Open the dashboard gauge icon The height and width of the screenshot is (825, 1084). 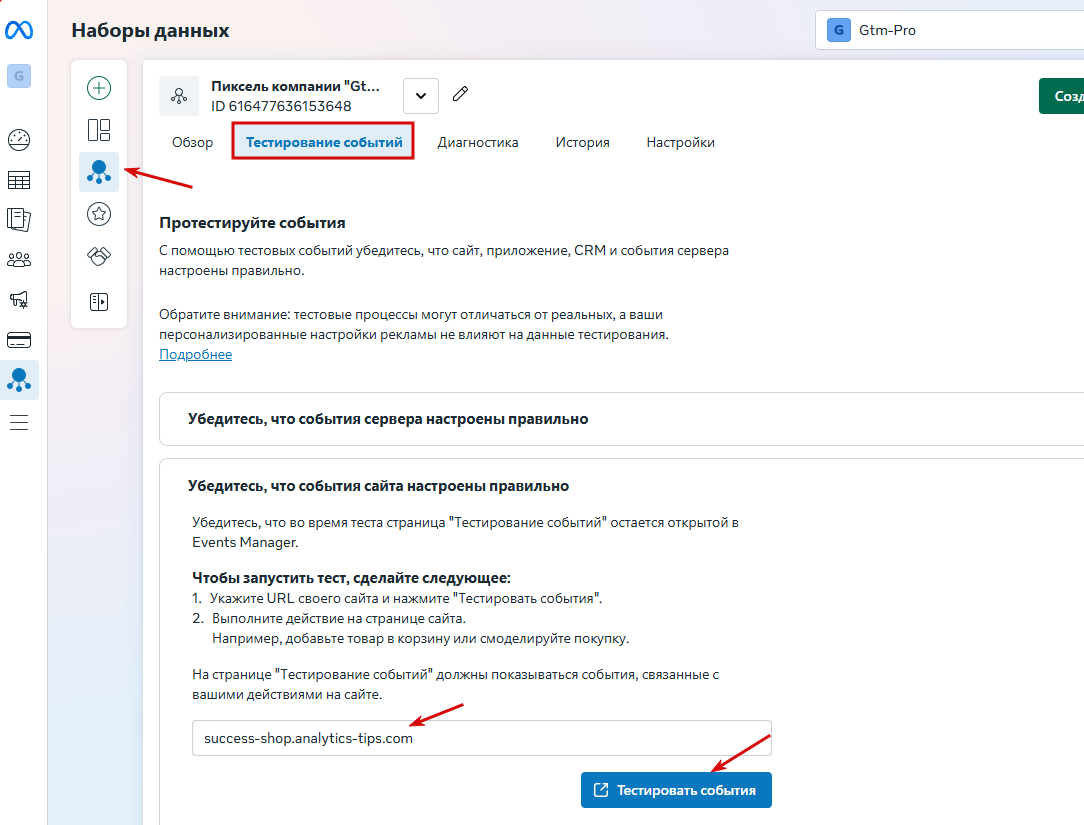click(x=19, y=140)
